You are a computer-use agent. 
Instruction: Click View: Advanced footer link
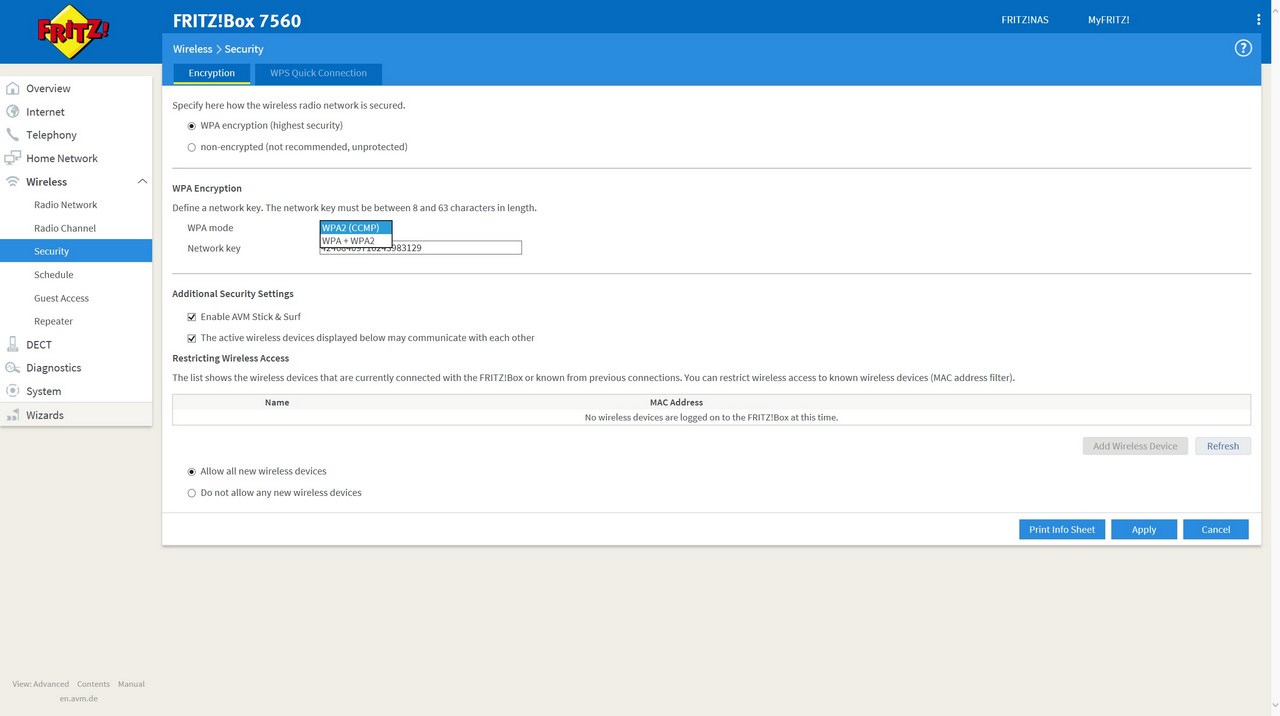[41, 684]
